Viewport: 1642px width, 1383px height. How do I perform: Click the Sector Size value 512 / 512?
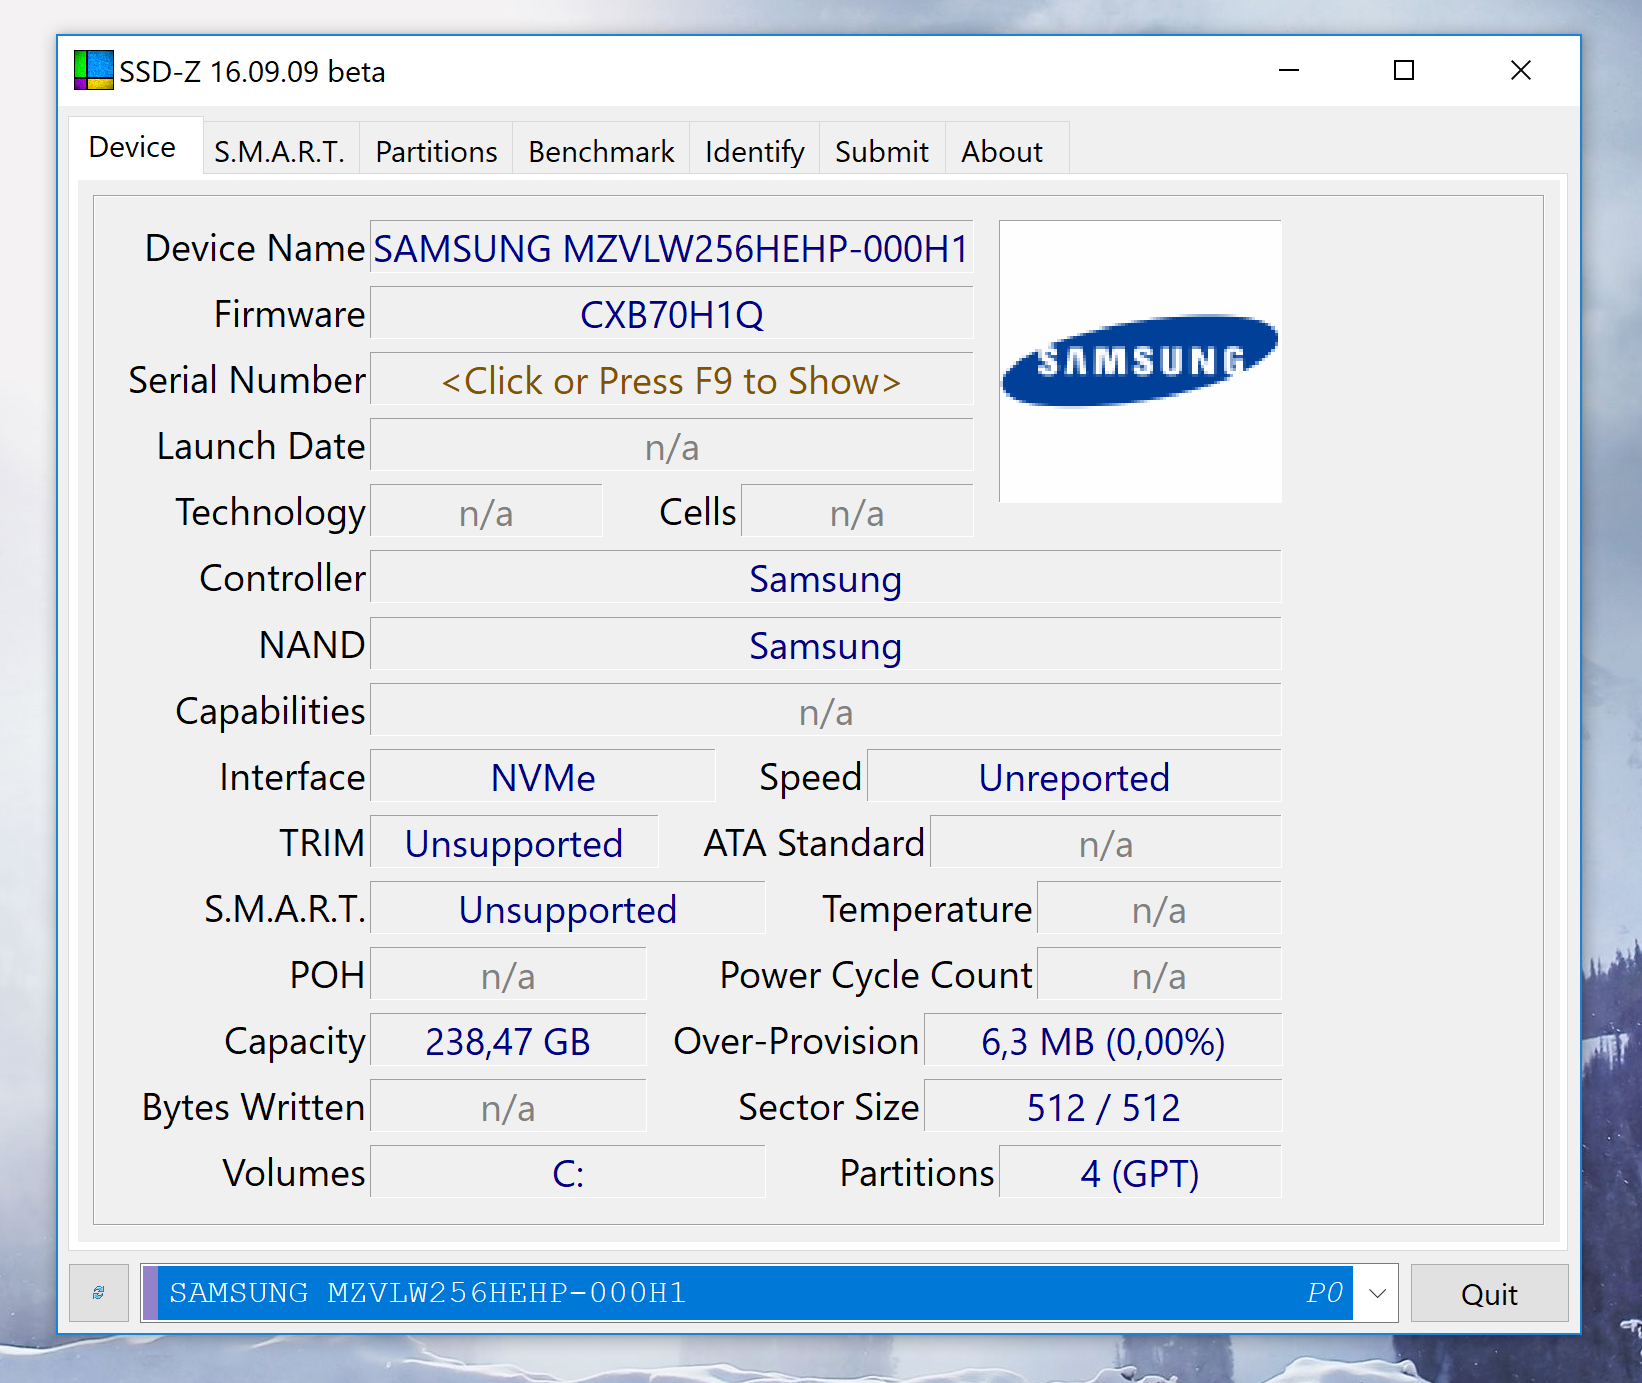[1103, 1107]
